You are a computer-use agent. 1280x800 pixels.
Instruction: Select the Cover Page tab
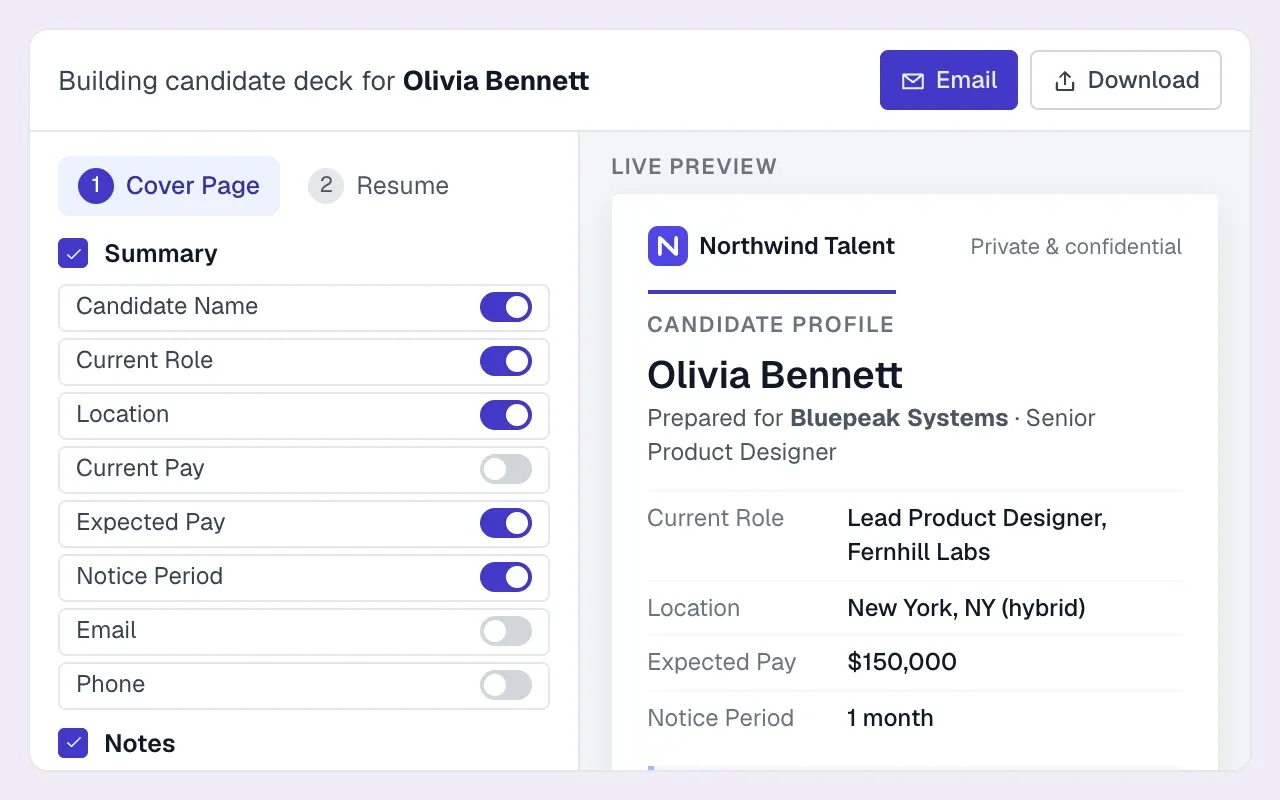click(169, 186)
